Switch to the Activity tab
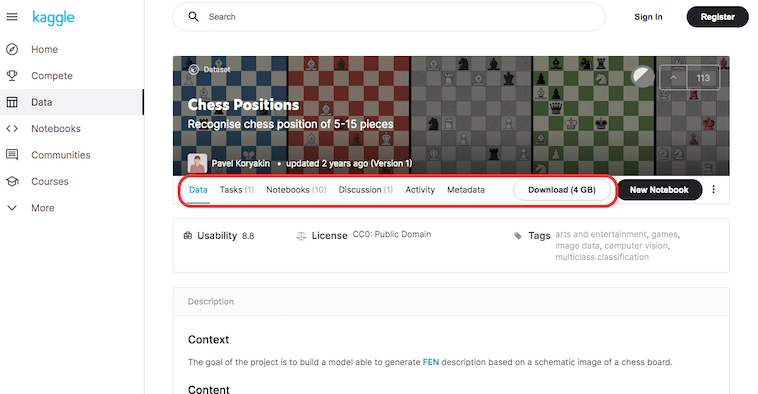 pyautogui.click(x=420, y=190)
